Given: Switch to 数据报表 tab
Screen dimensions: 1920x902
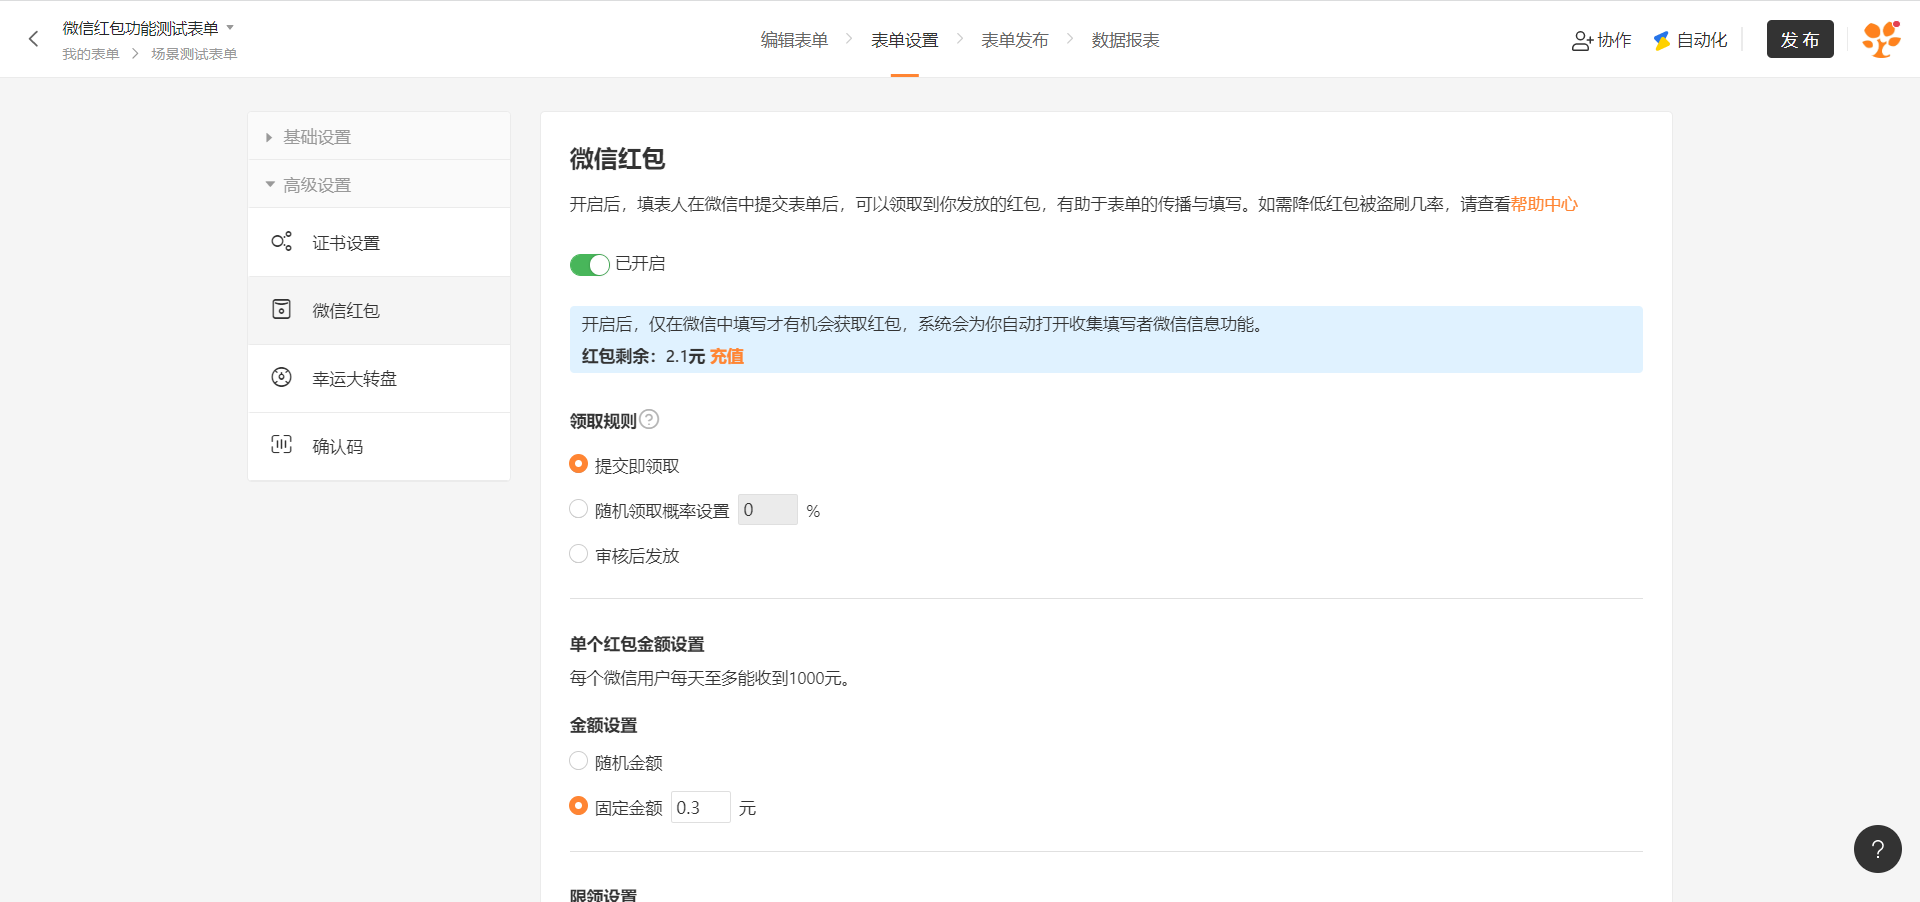Looking at the screenshot, I should point(1125,40).
